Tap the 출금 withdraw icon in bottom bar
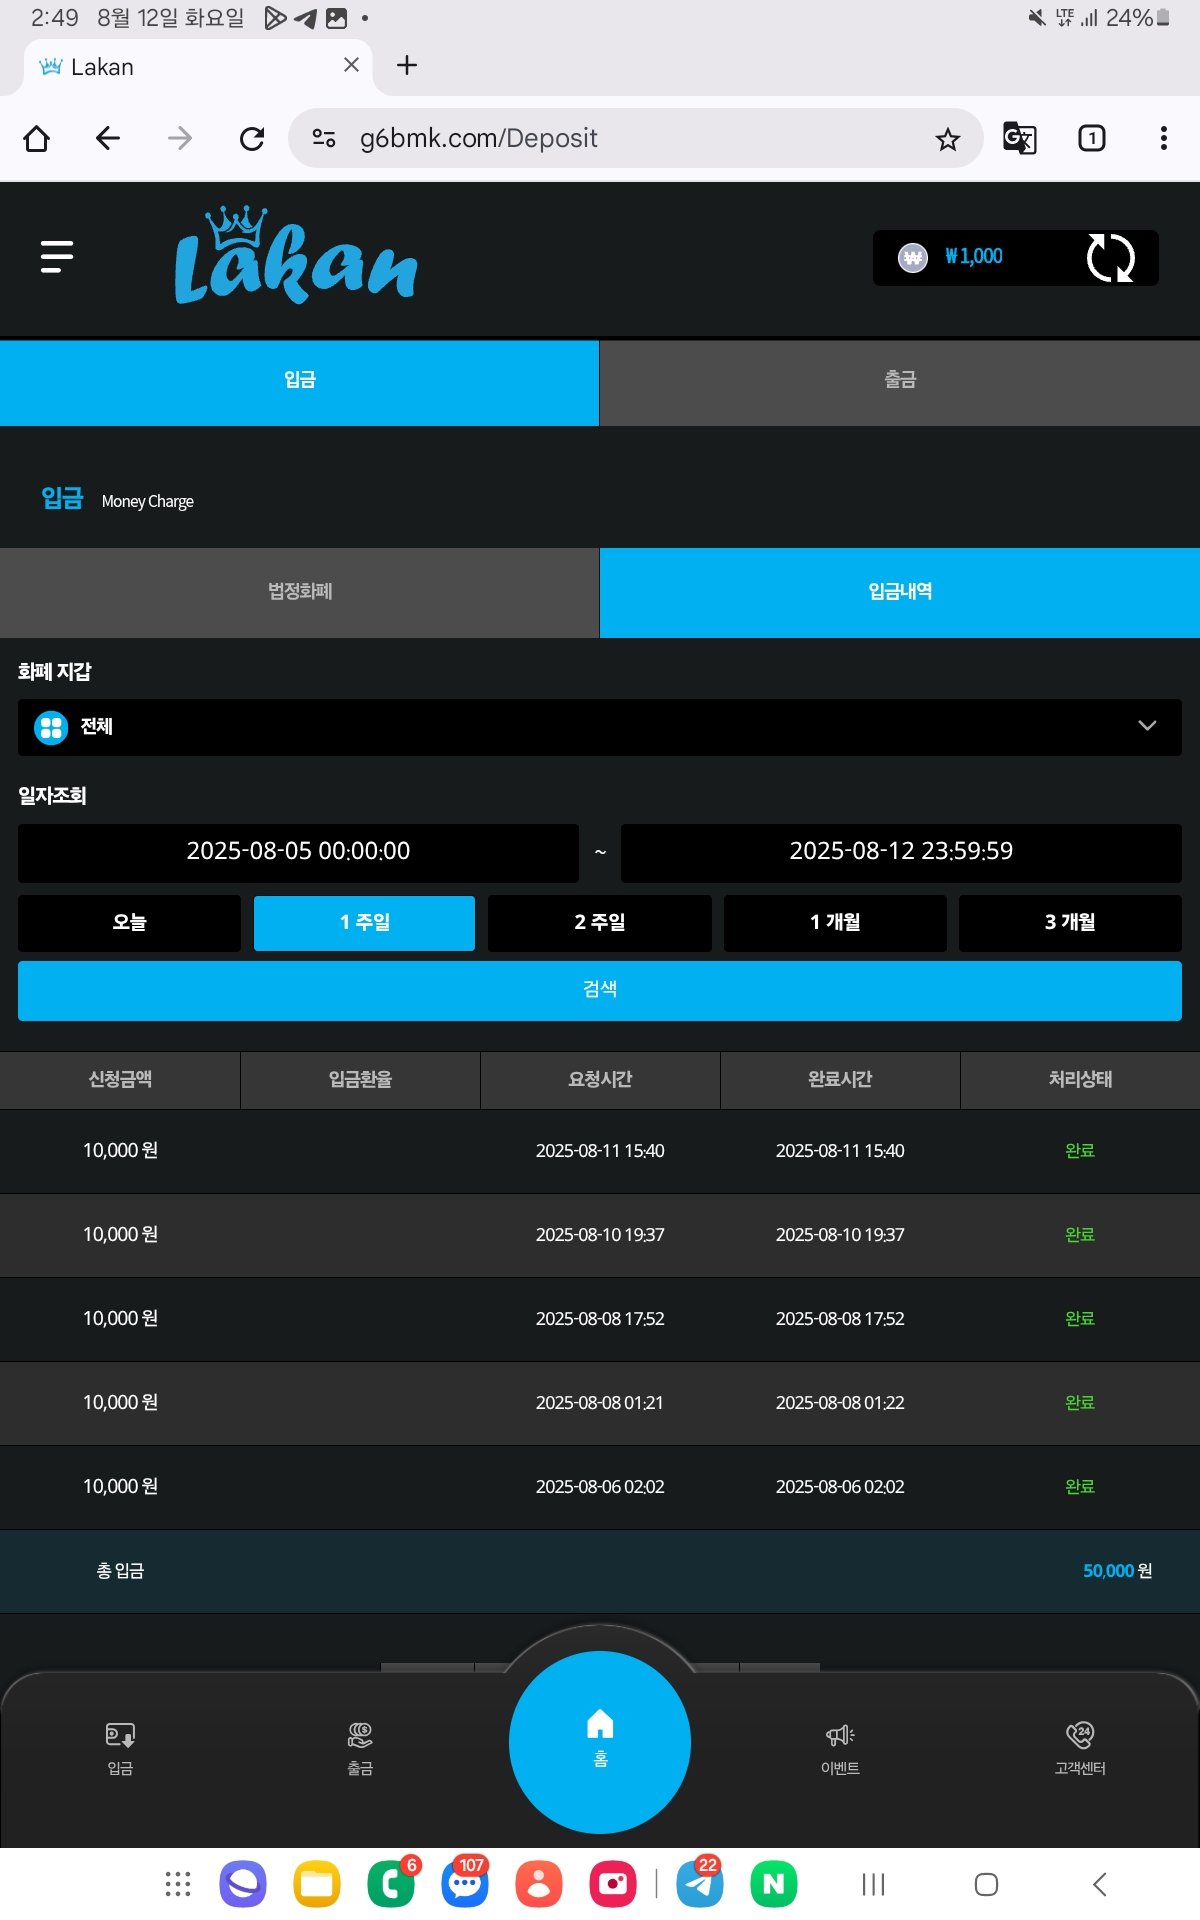The width and height of the screenshot is (1200, 1920). pyautogui.click(x=360, y=1747)
